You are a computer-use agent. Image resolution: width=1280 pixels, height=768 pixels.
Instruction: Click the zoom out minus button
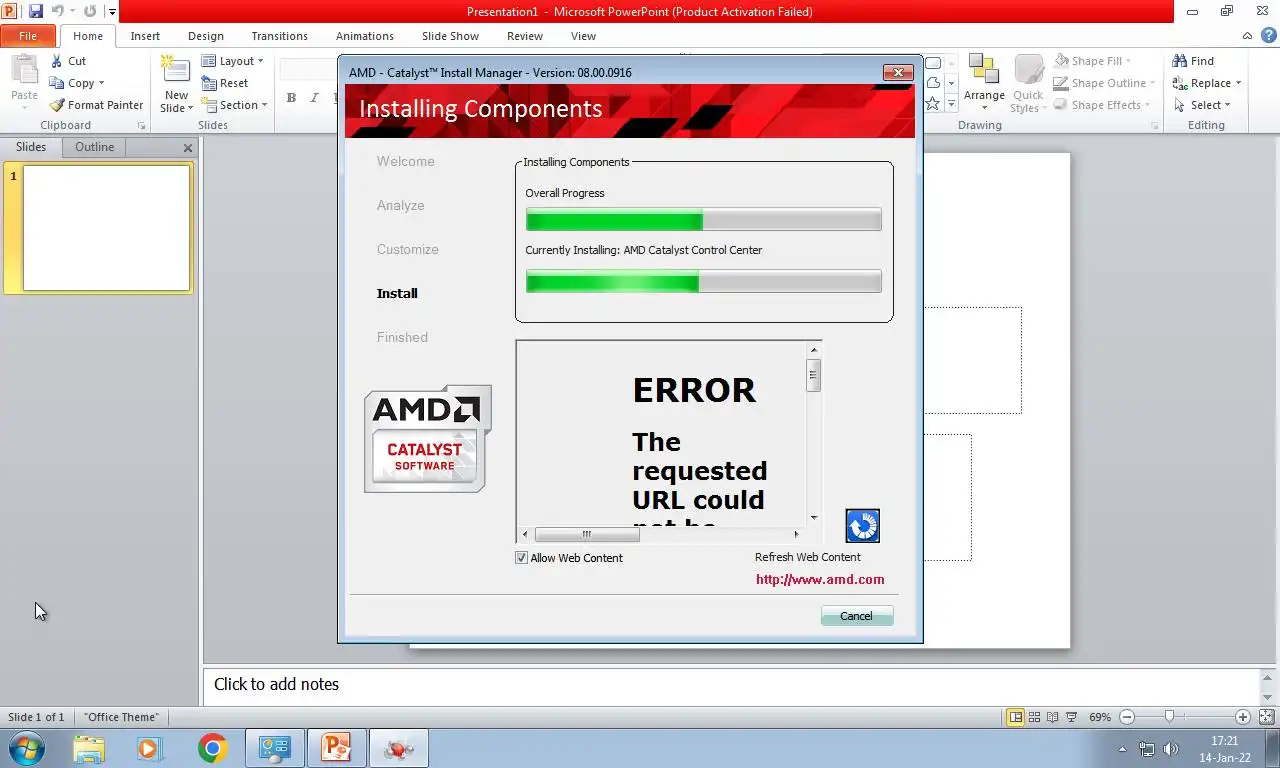click(x=1127, y=717)
